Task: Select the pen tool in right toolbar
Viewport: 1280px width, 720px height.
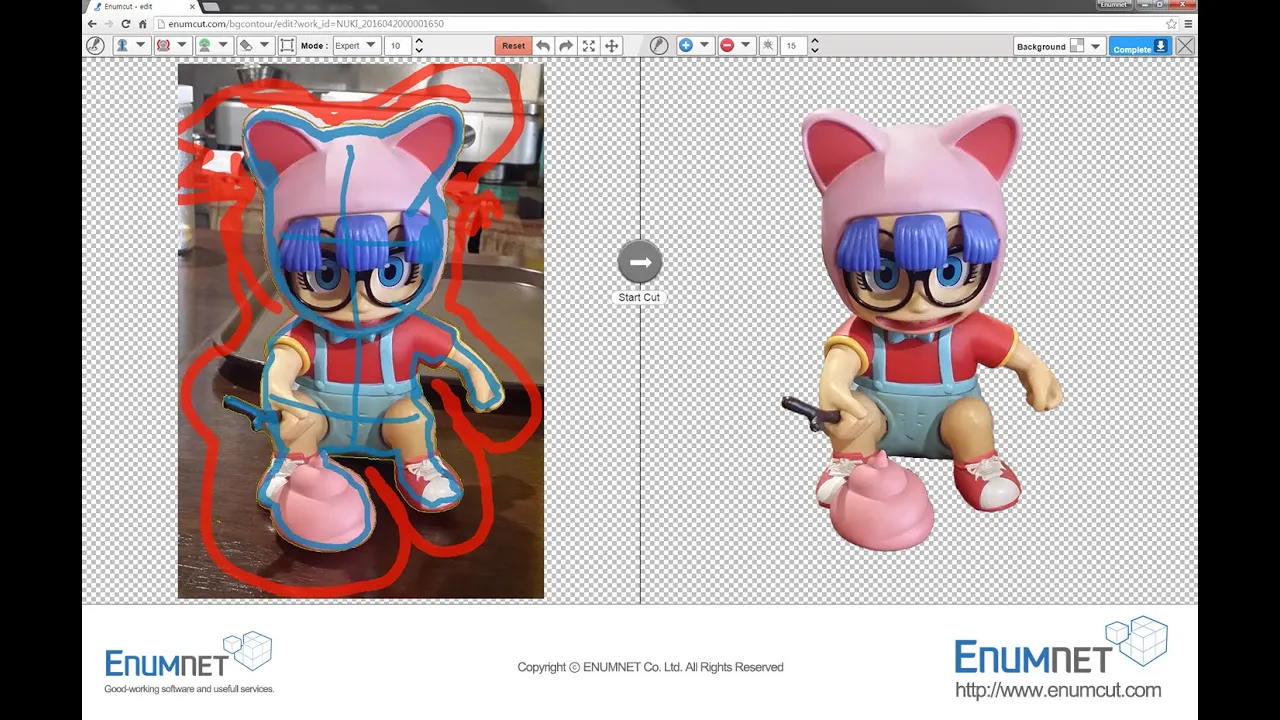Action: click(659, 45)
